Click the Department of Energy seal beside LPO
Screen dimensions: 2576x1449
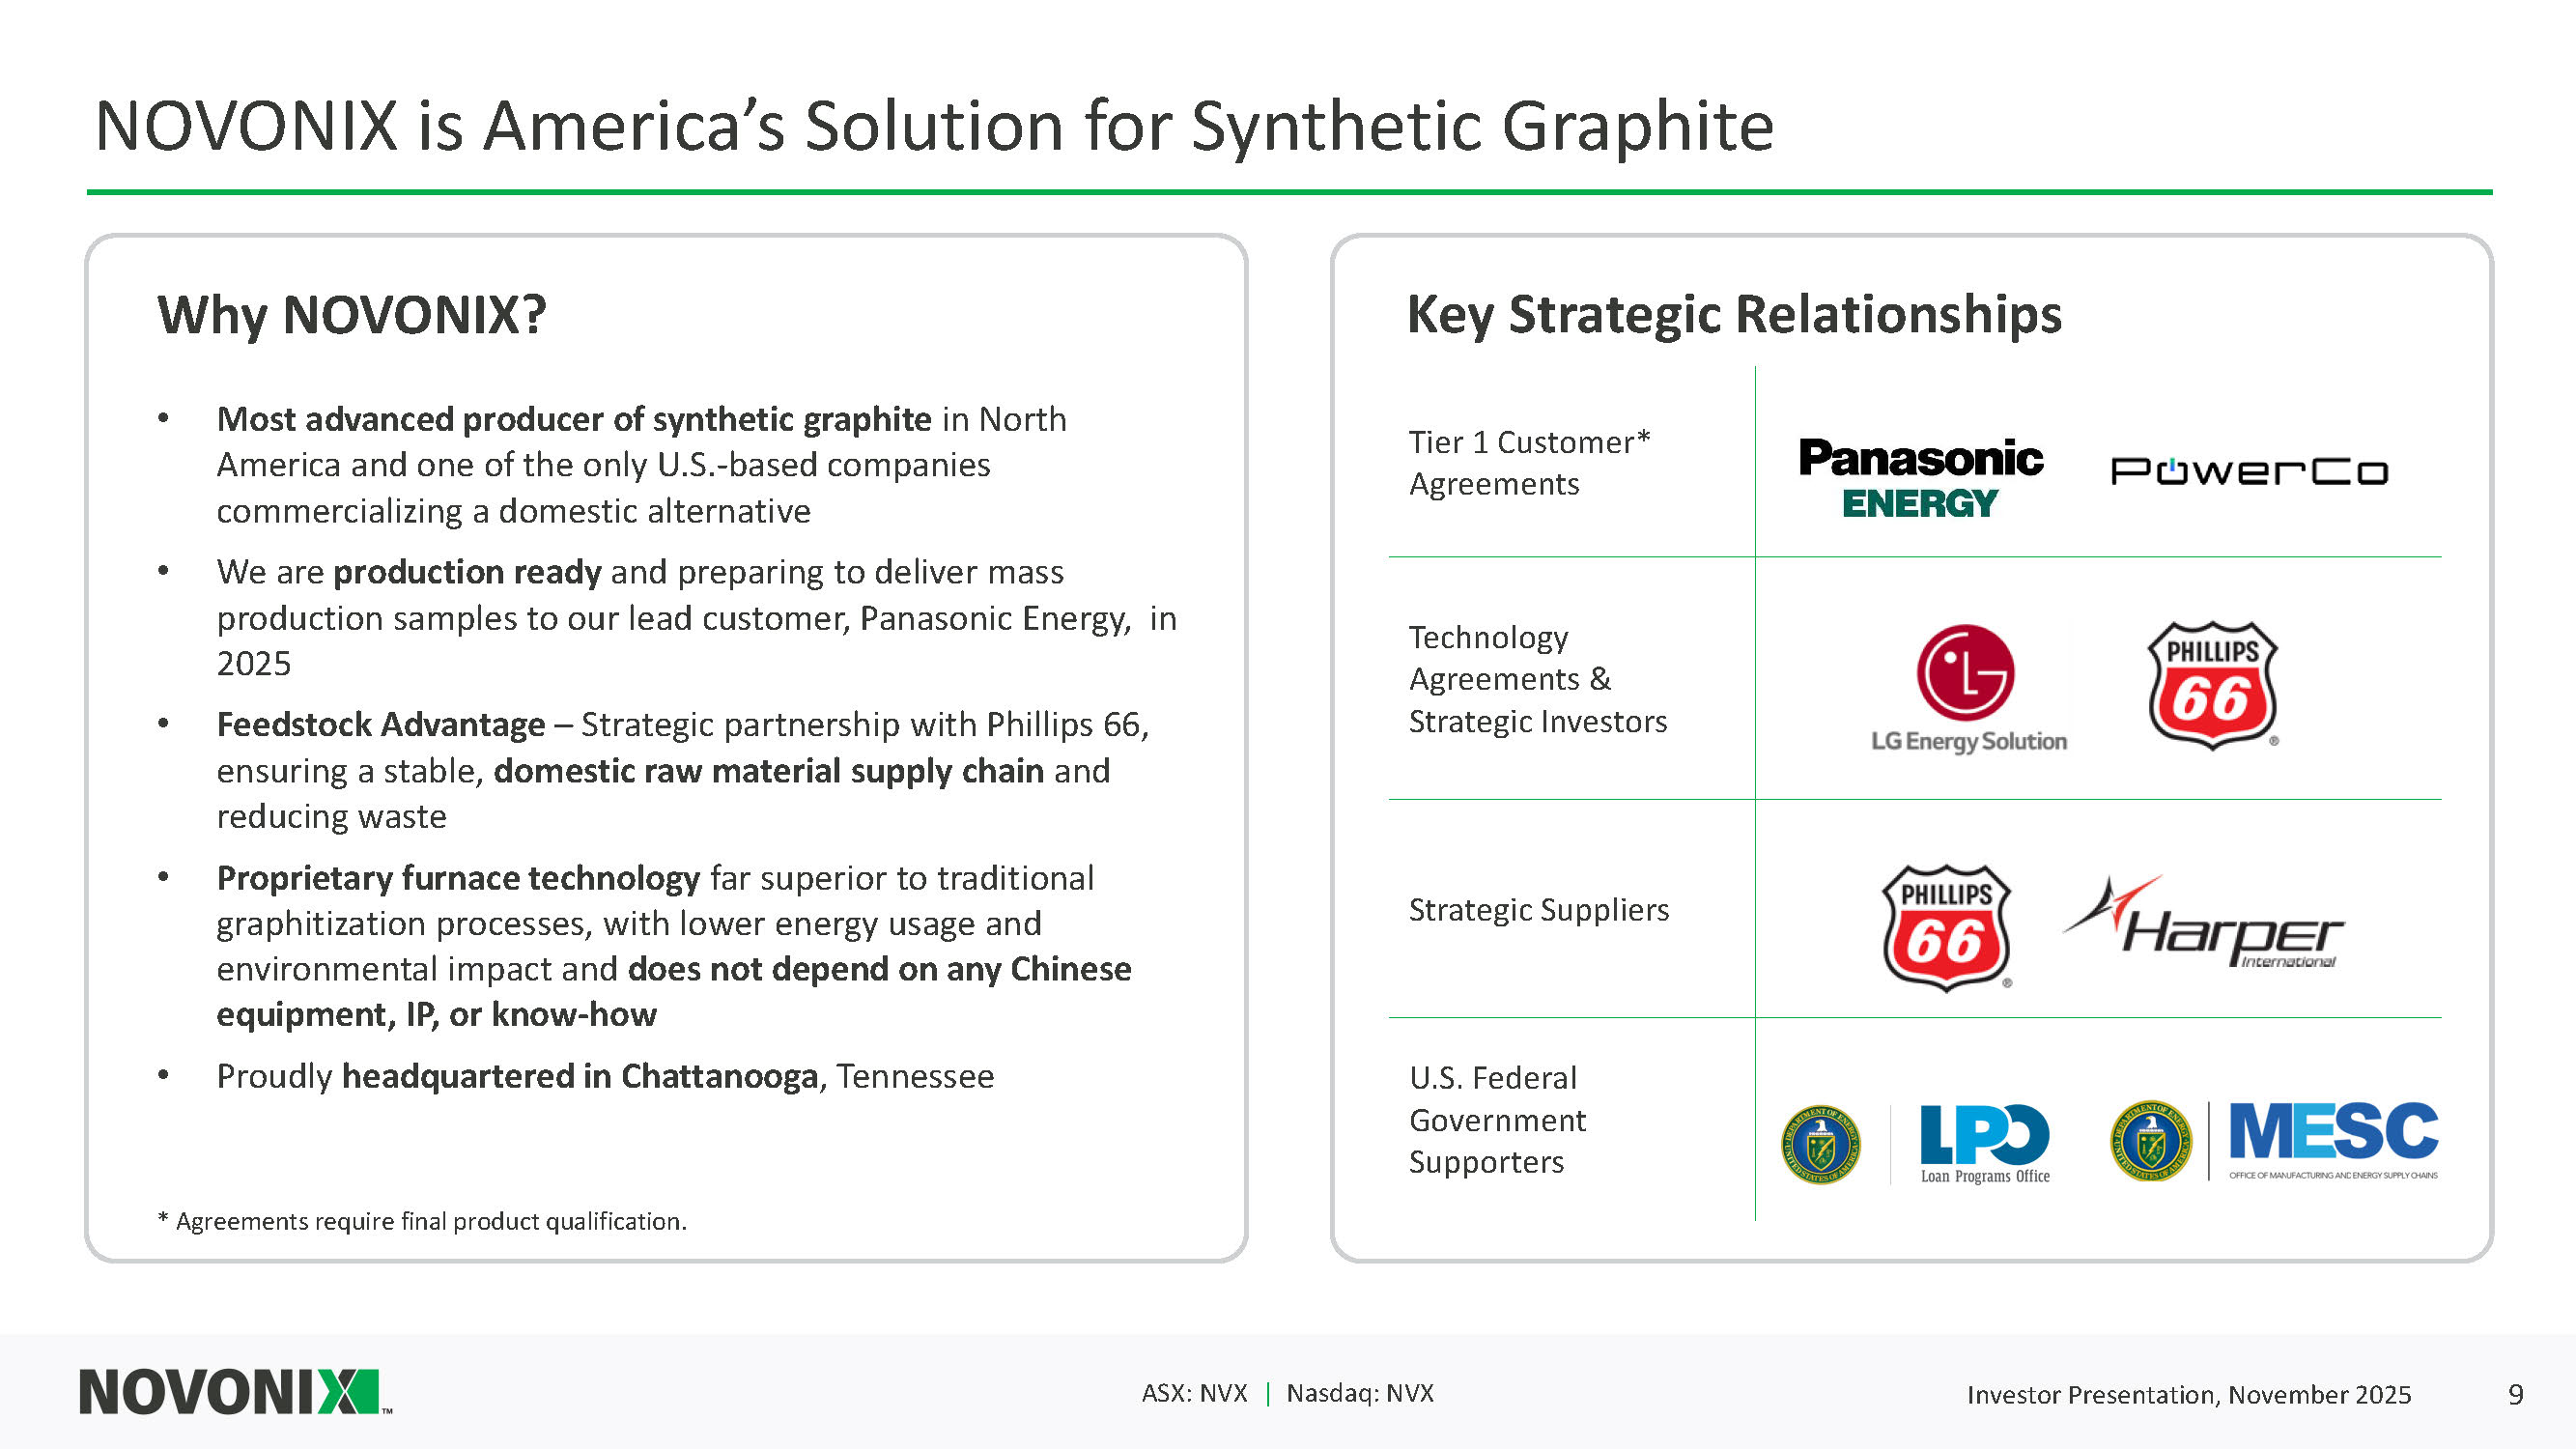1821,1144
